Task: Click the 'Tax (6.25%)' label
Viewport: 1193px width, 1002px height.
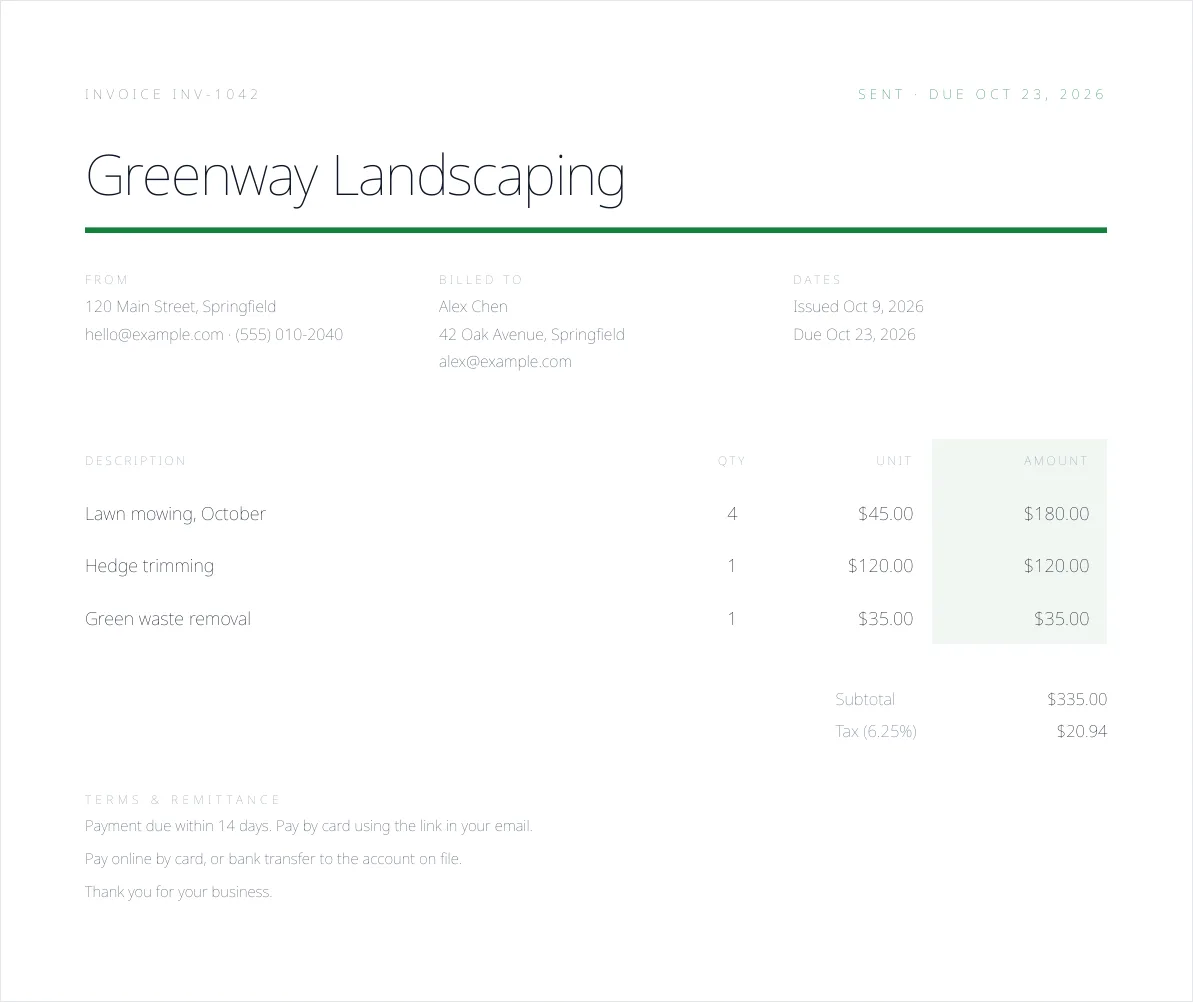Action: point(876,732)
